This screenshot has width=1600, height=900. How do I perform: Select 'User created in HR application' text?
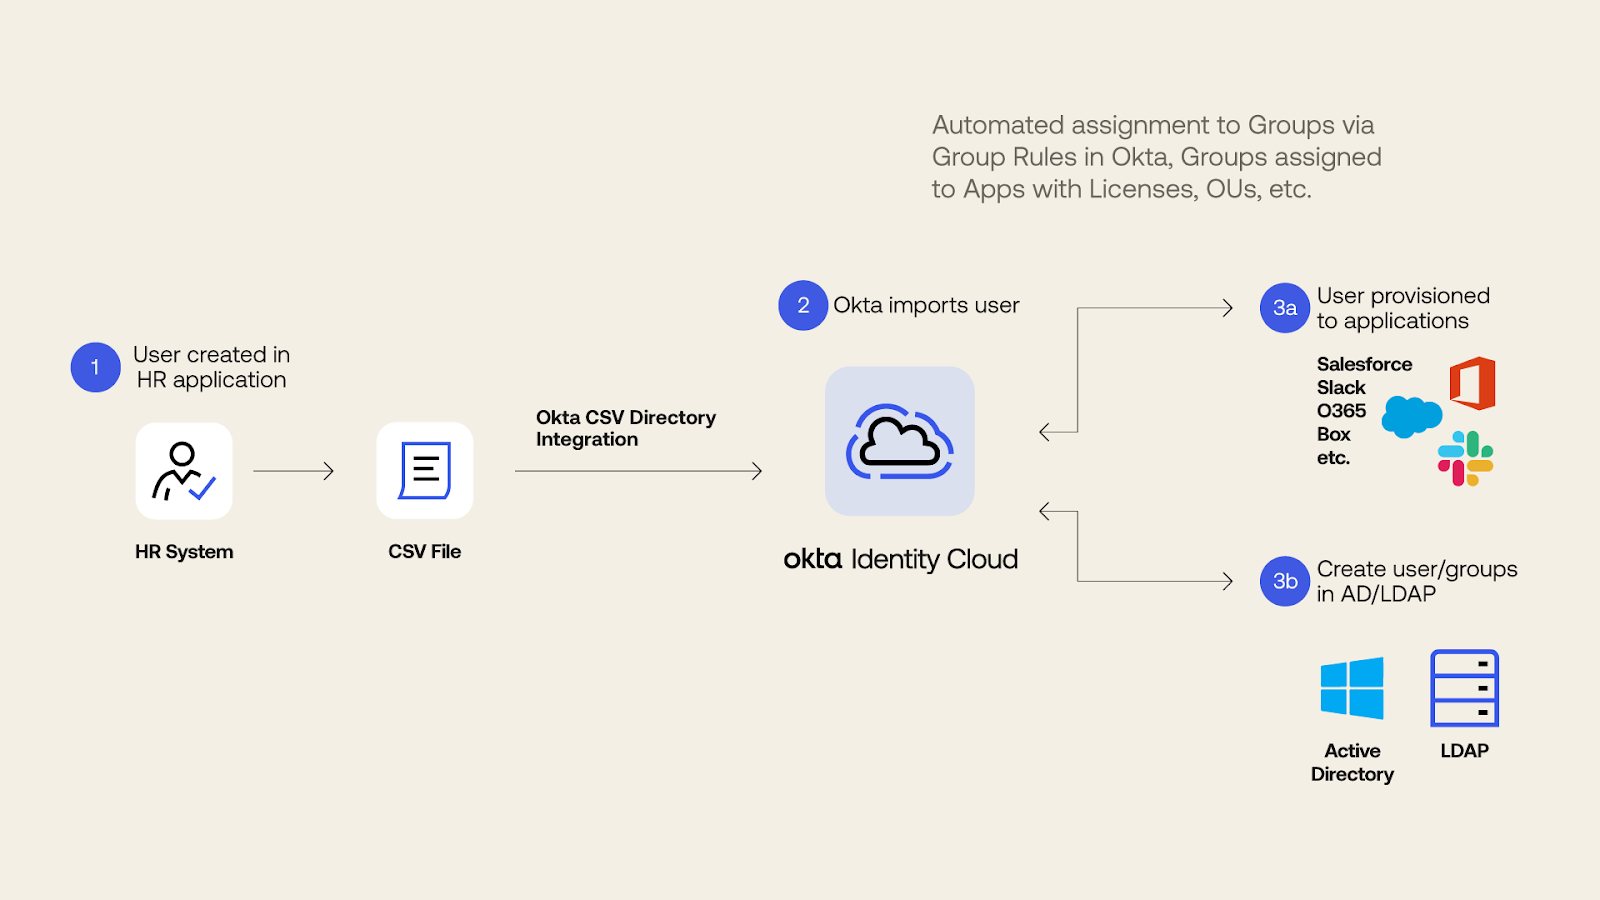click(211, 367)
